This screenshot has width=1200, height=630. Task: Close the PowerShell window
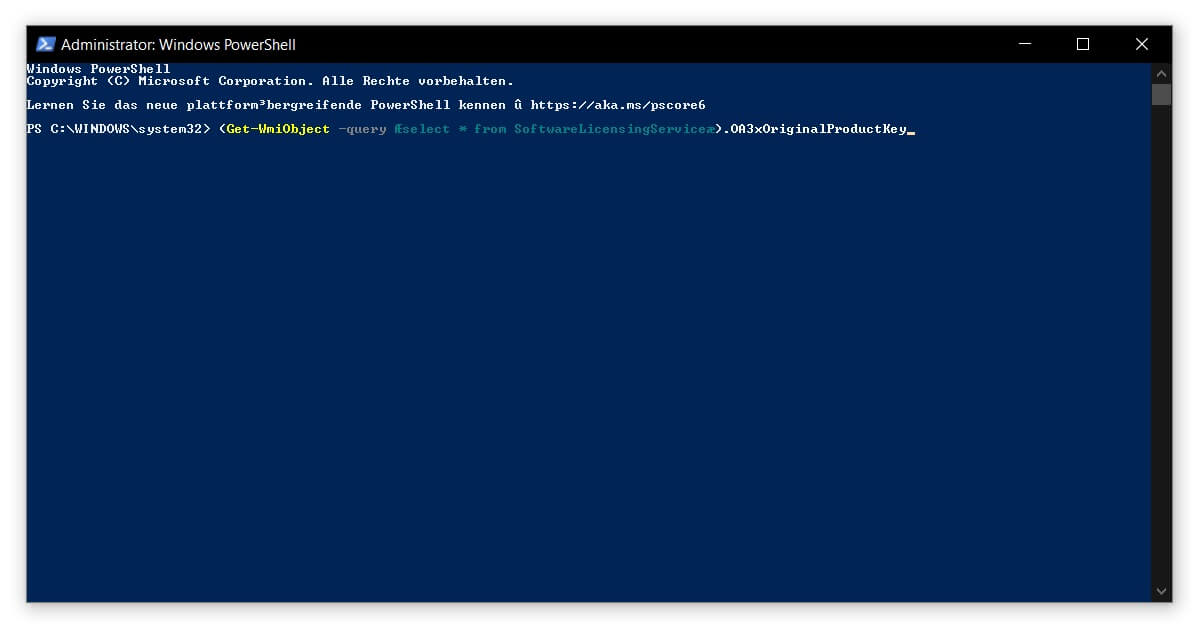click(x=1142, y=44)
